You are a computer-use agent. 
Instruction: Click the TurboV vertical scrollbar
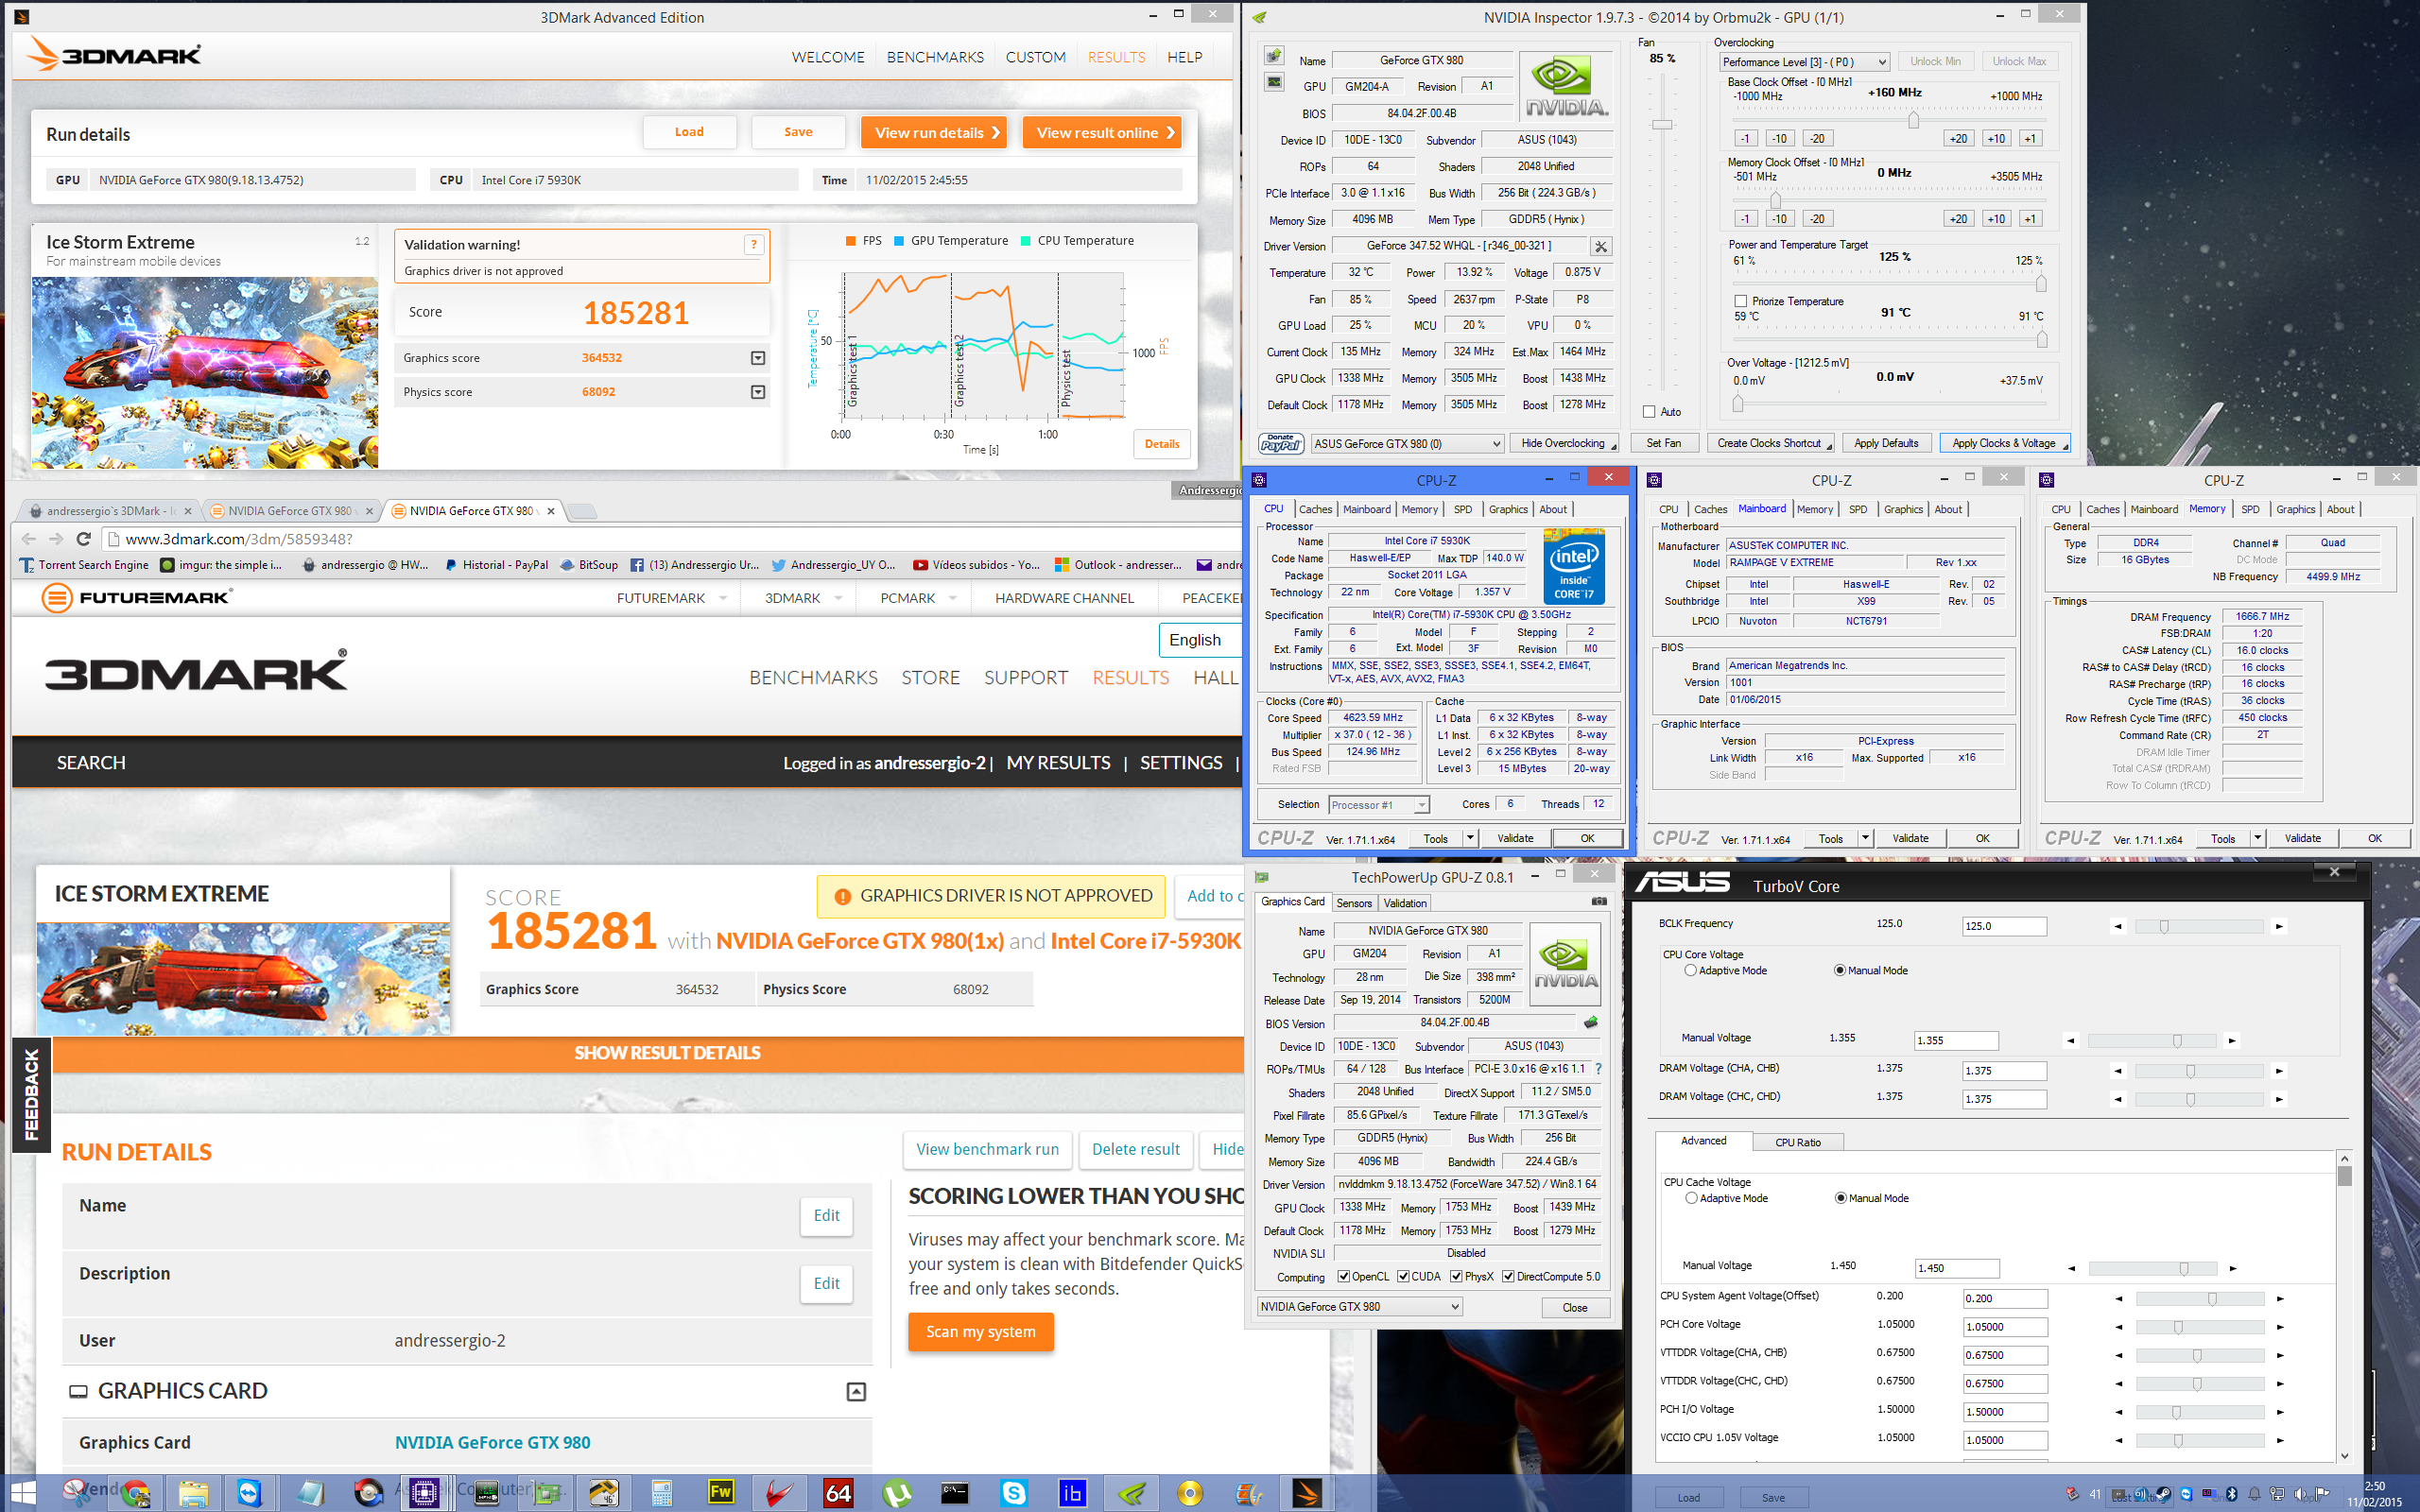coord(2343,1307)
